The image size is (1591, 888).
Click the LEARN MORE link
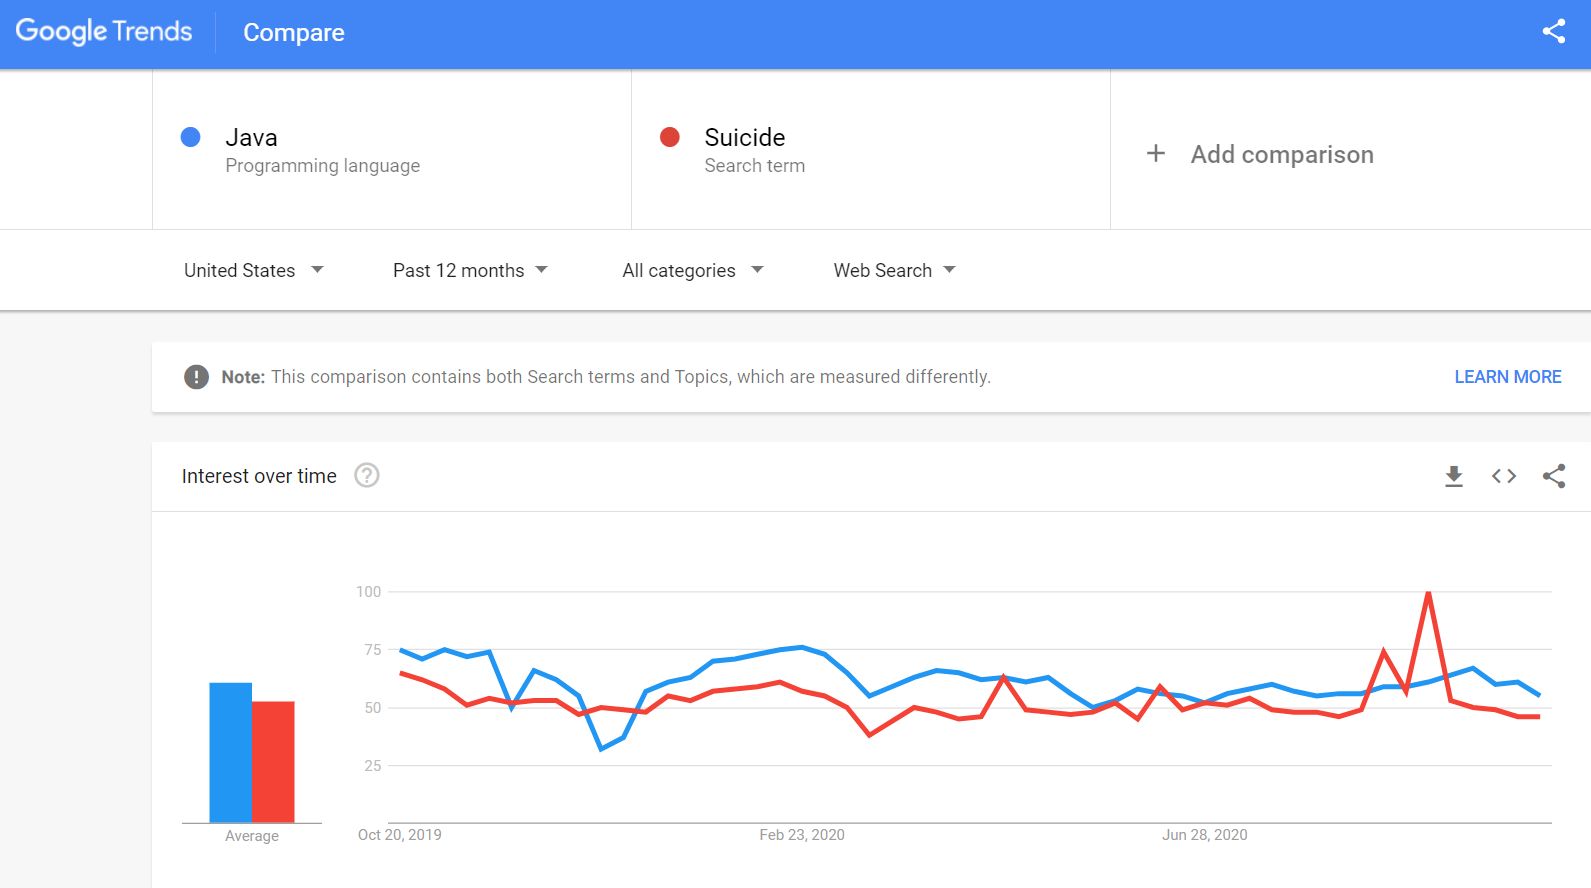click(x=1507, y=377)
